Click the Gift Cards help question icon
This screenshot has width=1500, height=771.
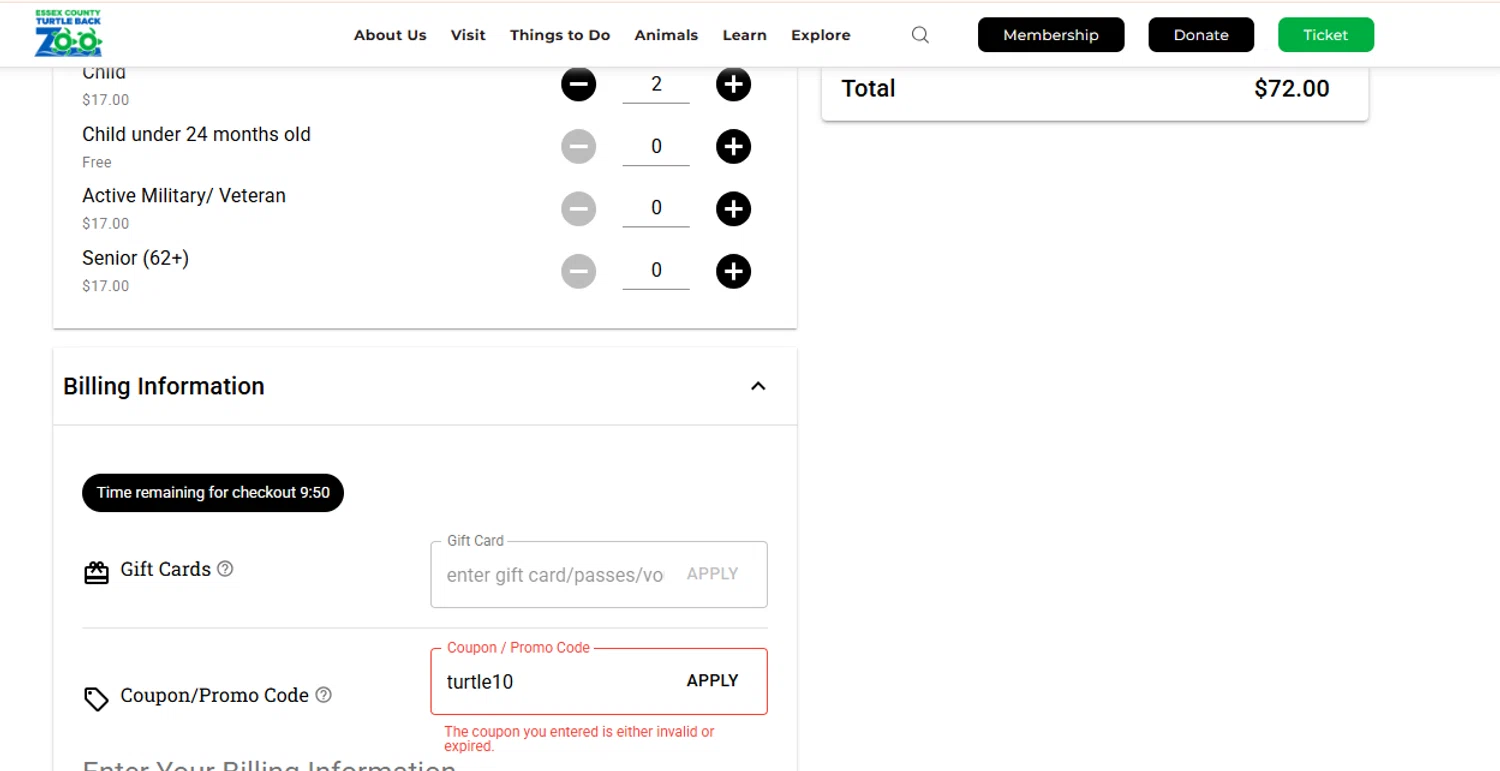[226, 569]
